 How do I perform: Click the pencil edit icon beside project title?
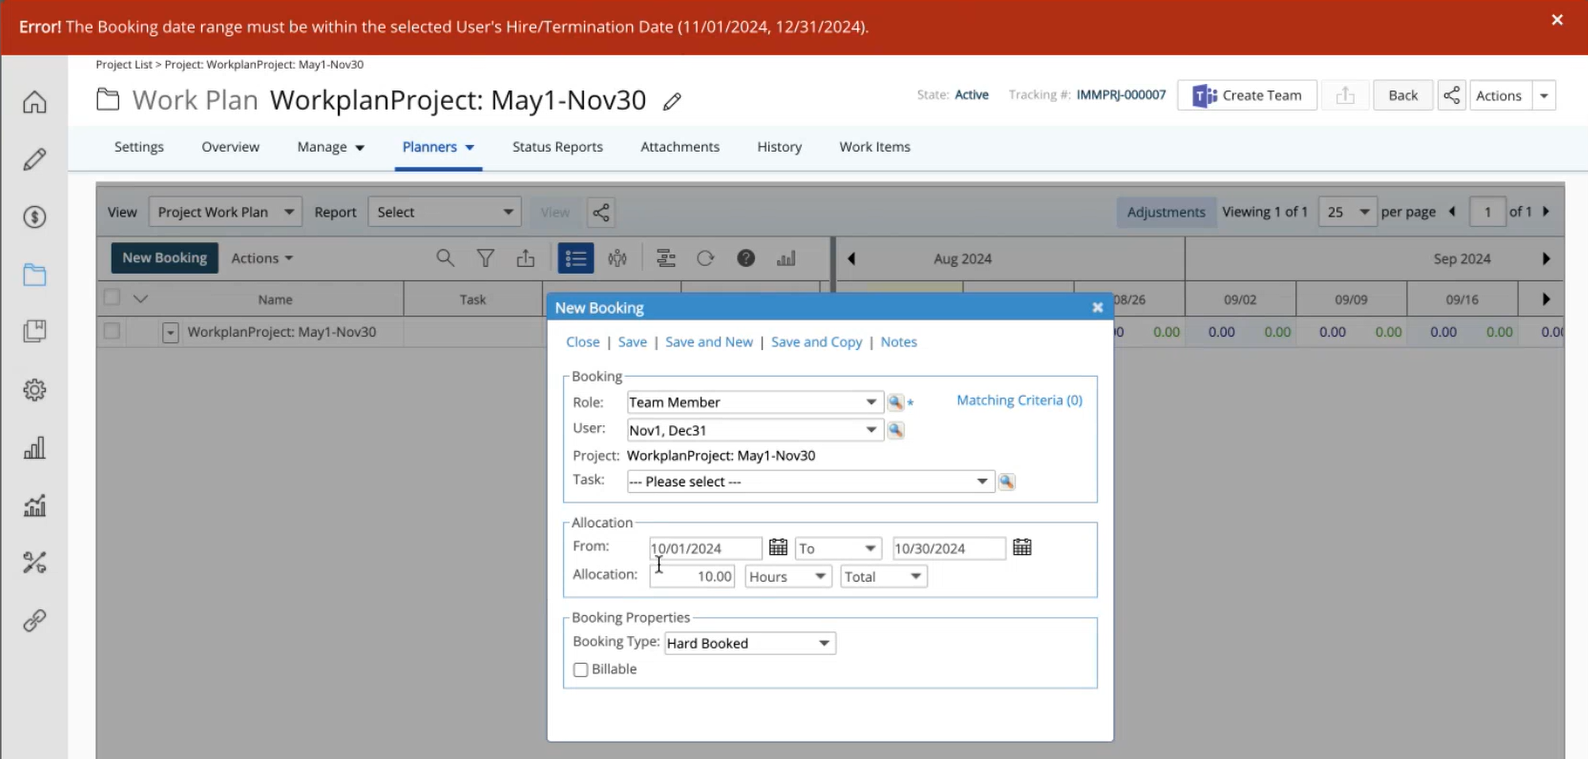click(x=672, y=101)
